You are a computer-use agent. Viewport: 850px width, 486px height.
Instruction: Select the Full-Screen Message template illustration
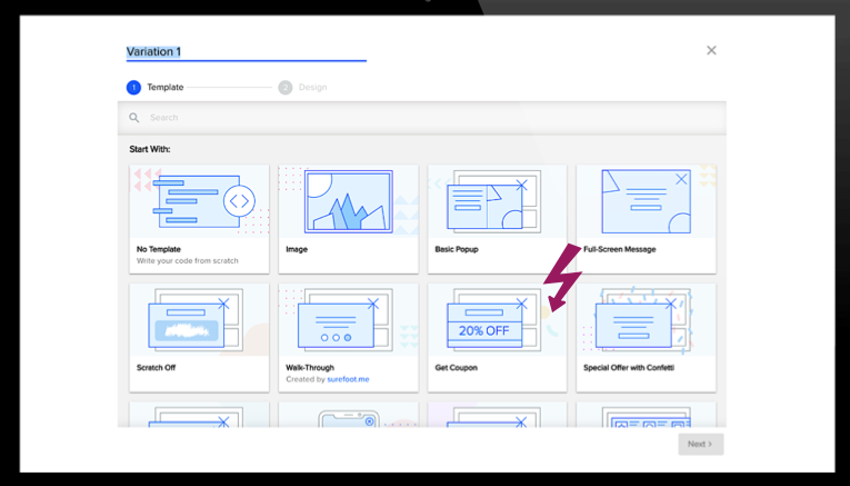point(646,200)
